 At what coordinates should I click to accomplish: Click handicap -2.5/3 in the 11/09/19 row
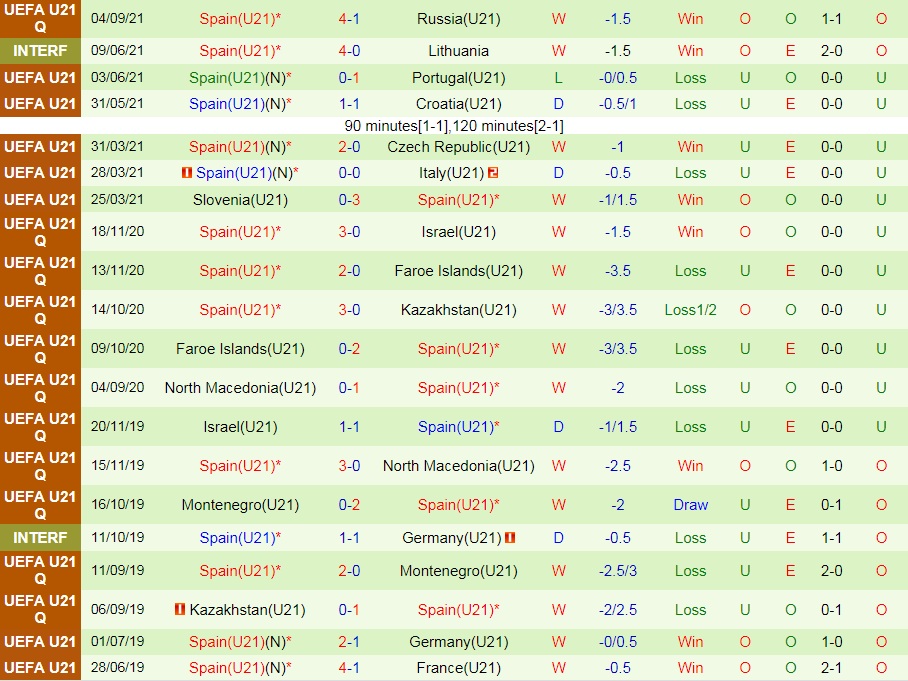618,571
